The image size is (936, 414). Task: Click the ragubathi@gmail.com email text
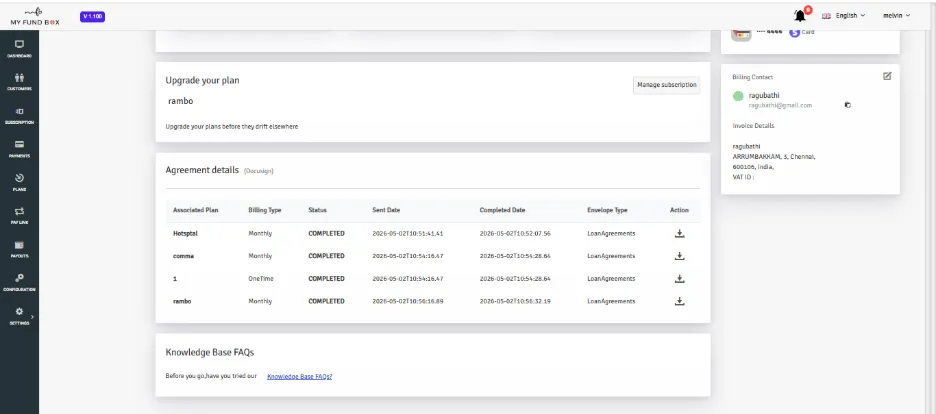tap(780, 105)
